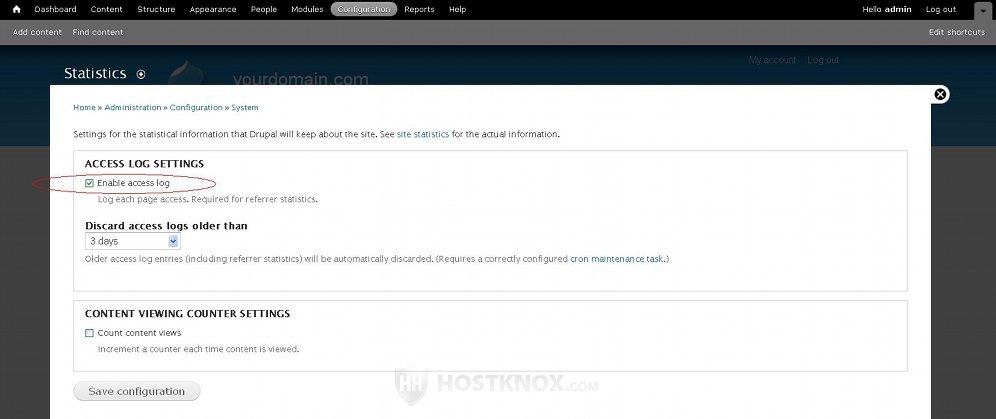Open Edit shortcuts

coord(957,32)
